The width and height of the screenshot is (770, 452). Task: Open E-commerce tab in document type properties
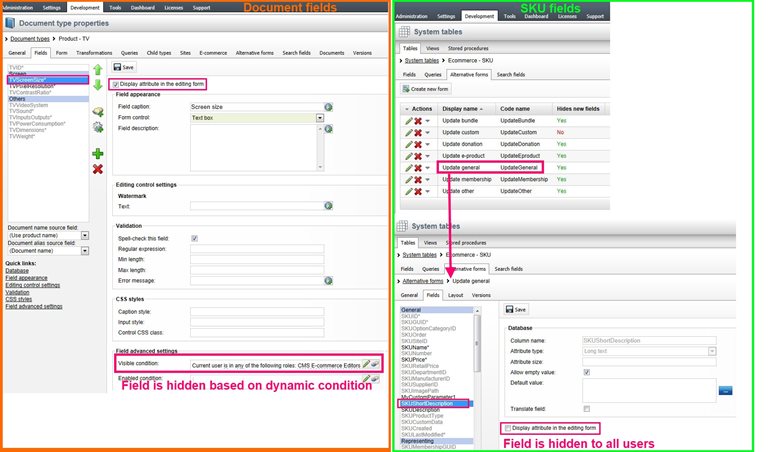[x=213, y=53]
